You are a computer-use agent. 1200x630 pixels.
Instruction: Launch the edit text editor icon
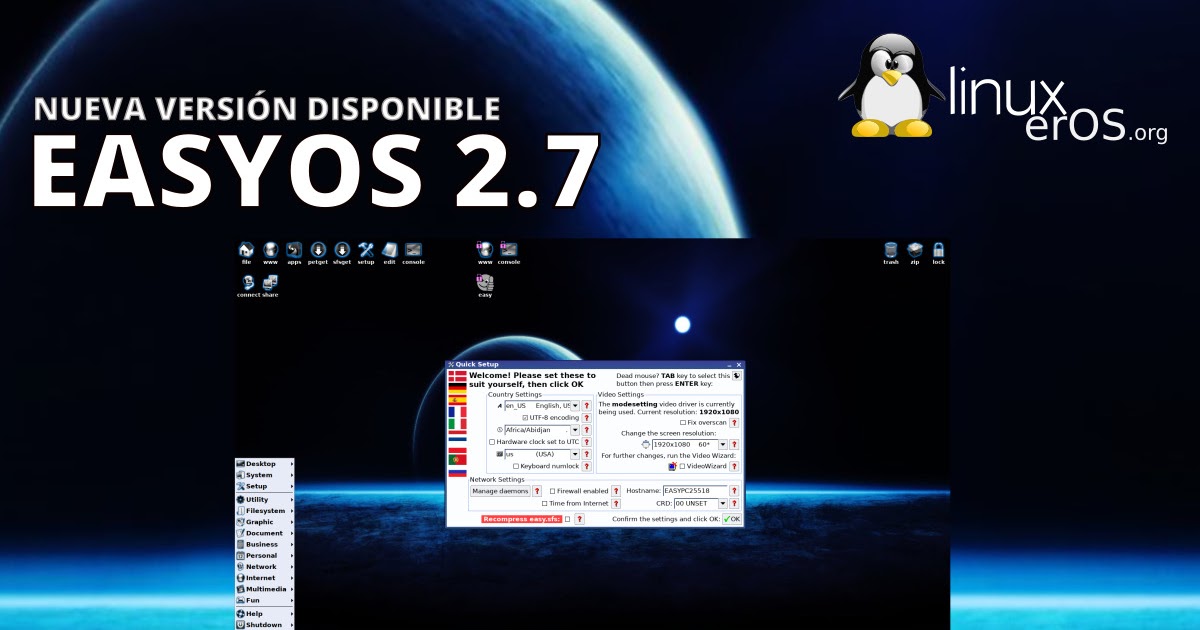click(x=389, y=250)
